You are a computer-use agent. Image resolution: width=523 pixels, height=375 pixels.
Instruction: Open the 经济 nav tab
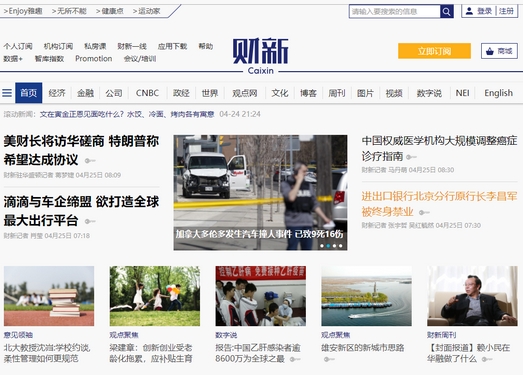tap(57, 93)
